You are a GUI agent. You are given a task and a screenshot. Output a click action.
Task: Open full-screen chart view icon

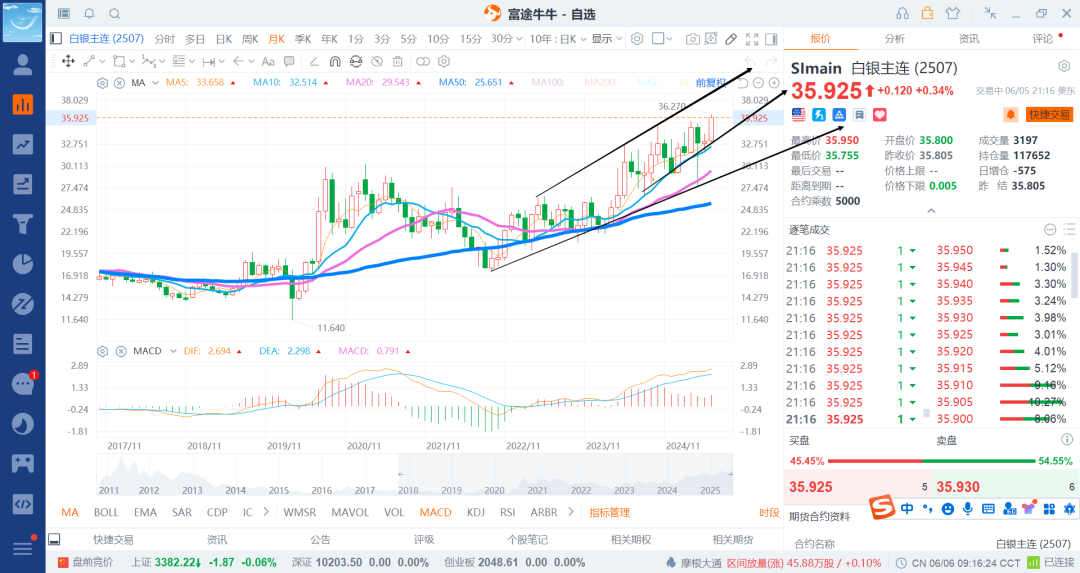pos(752,39)
